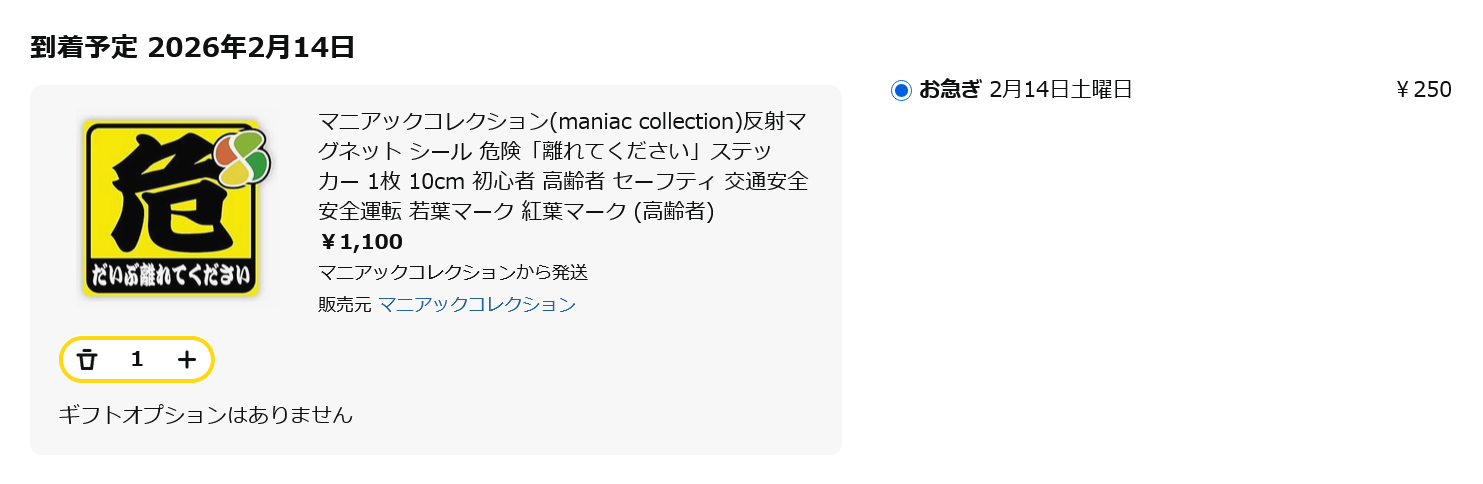The width and height of the screenshot is (1483, 484).
Task: Select the お急ぎ shipping radio button
Action: click(x=901, y=90)
